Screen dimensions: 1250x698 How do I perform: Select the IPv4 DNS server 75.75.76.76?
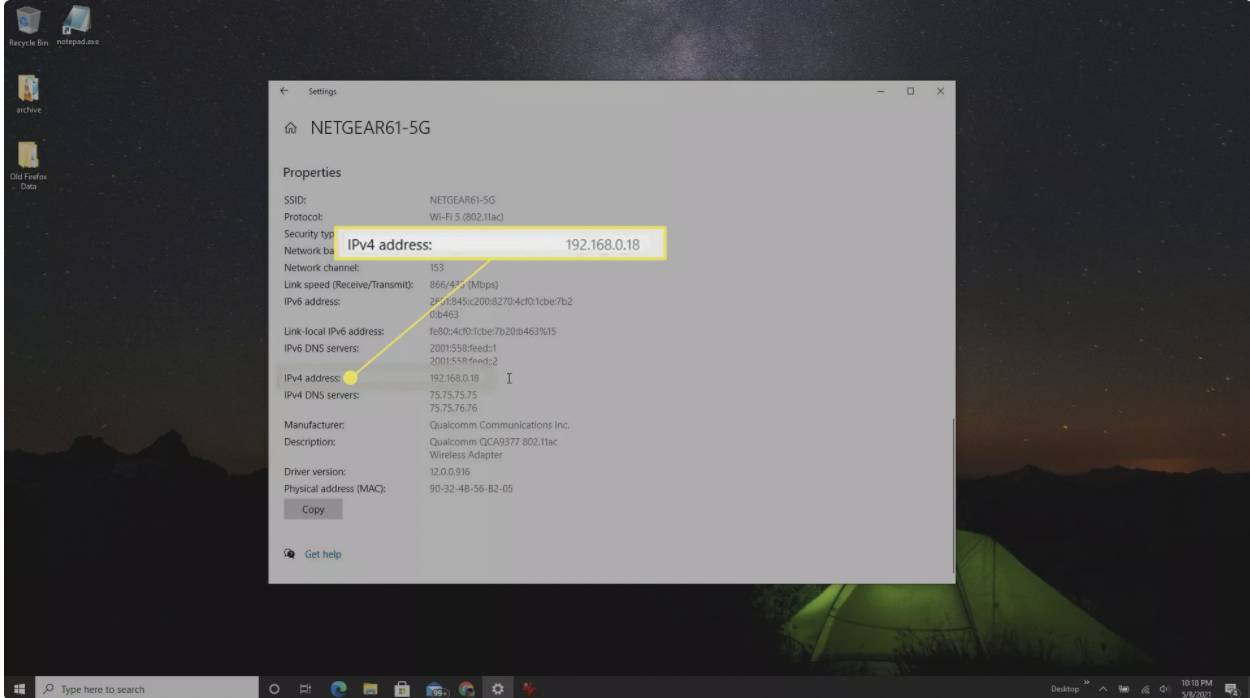click(453, 408)
